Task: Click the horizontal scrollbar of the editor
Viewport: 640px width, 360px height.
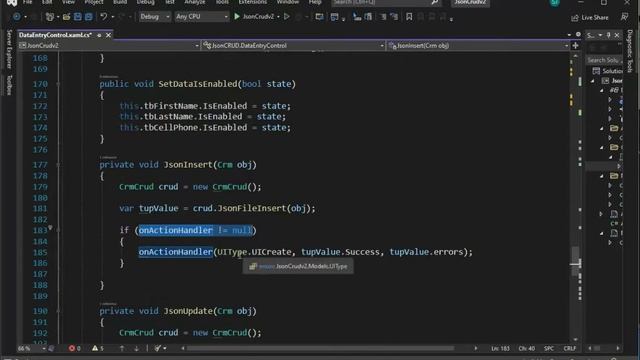Action: pos(320,348)
